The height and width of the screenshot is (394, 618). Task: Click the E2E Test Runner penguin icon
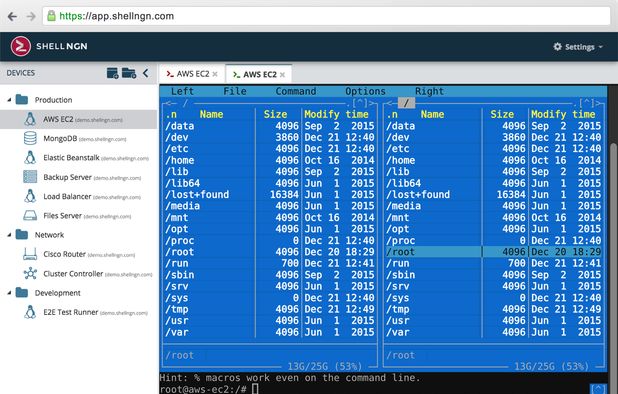pyautogui.click(x=30, y=312)
